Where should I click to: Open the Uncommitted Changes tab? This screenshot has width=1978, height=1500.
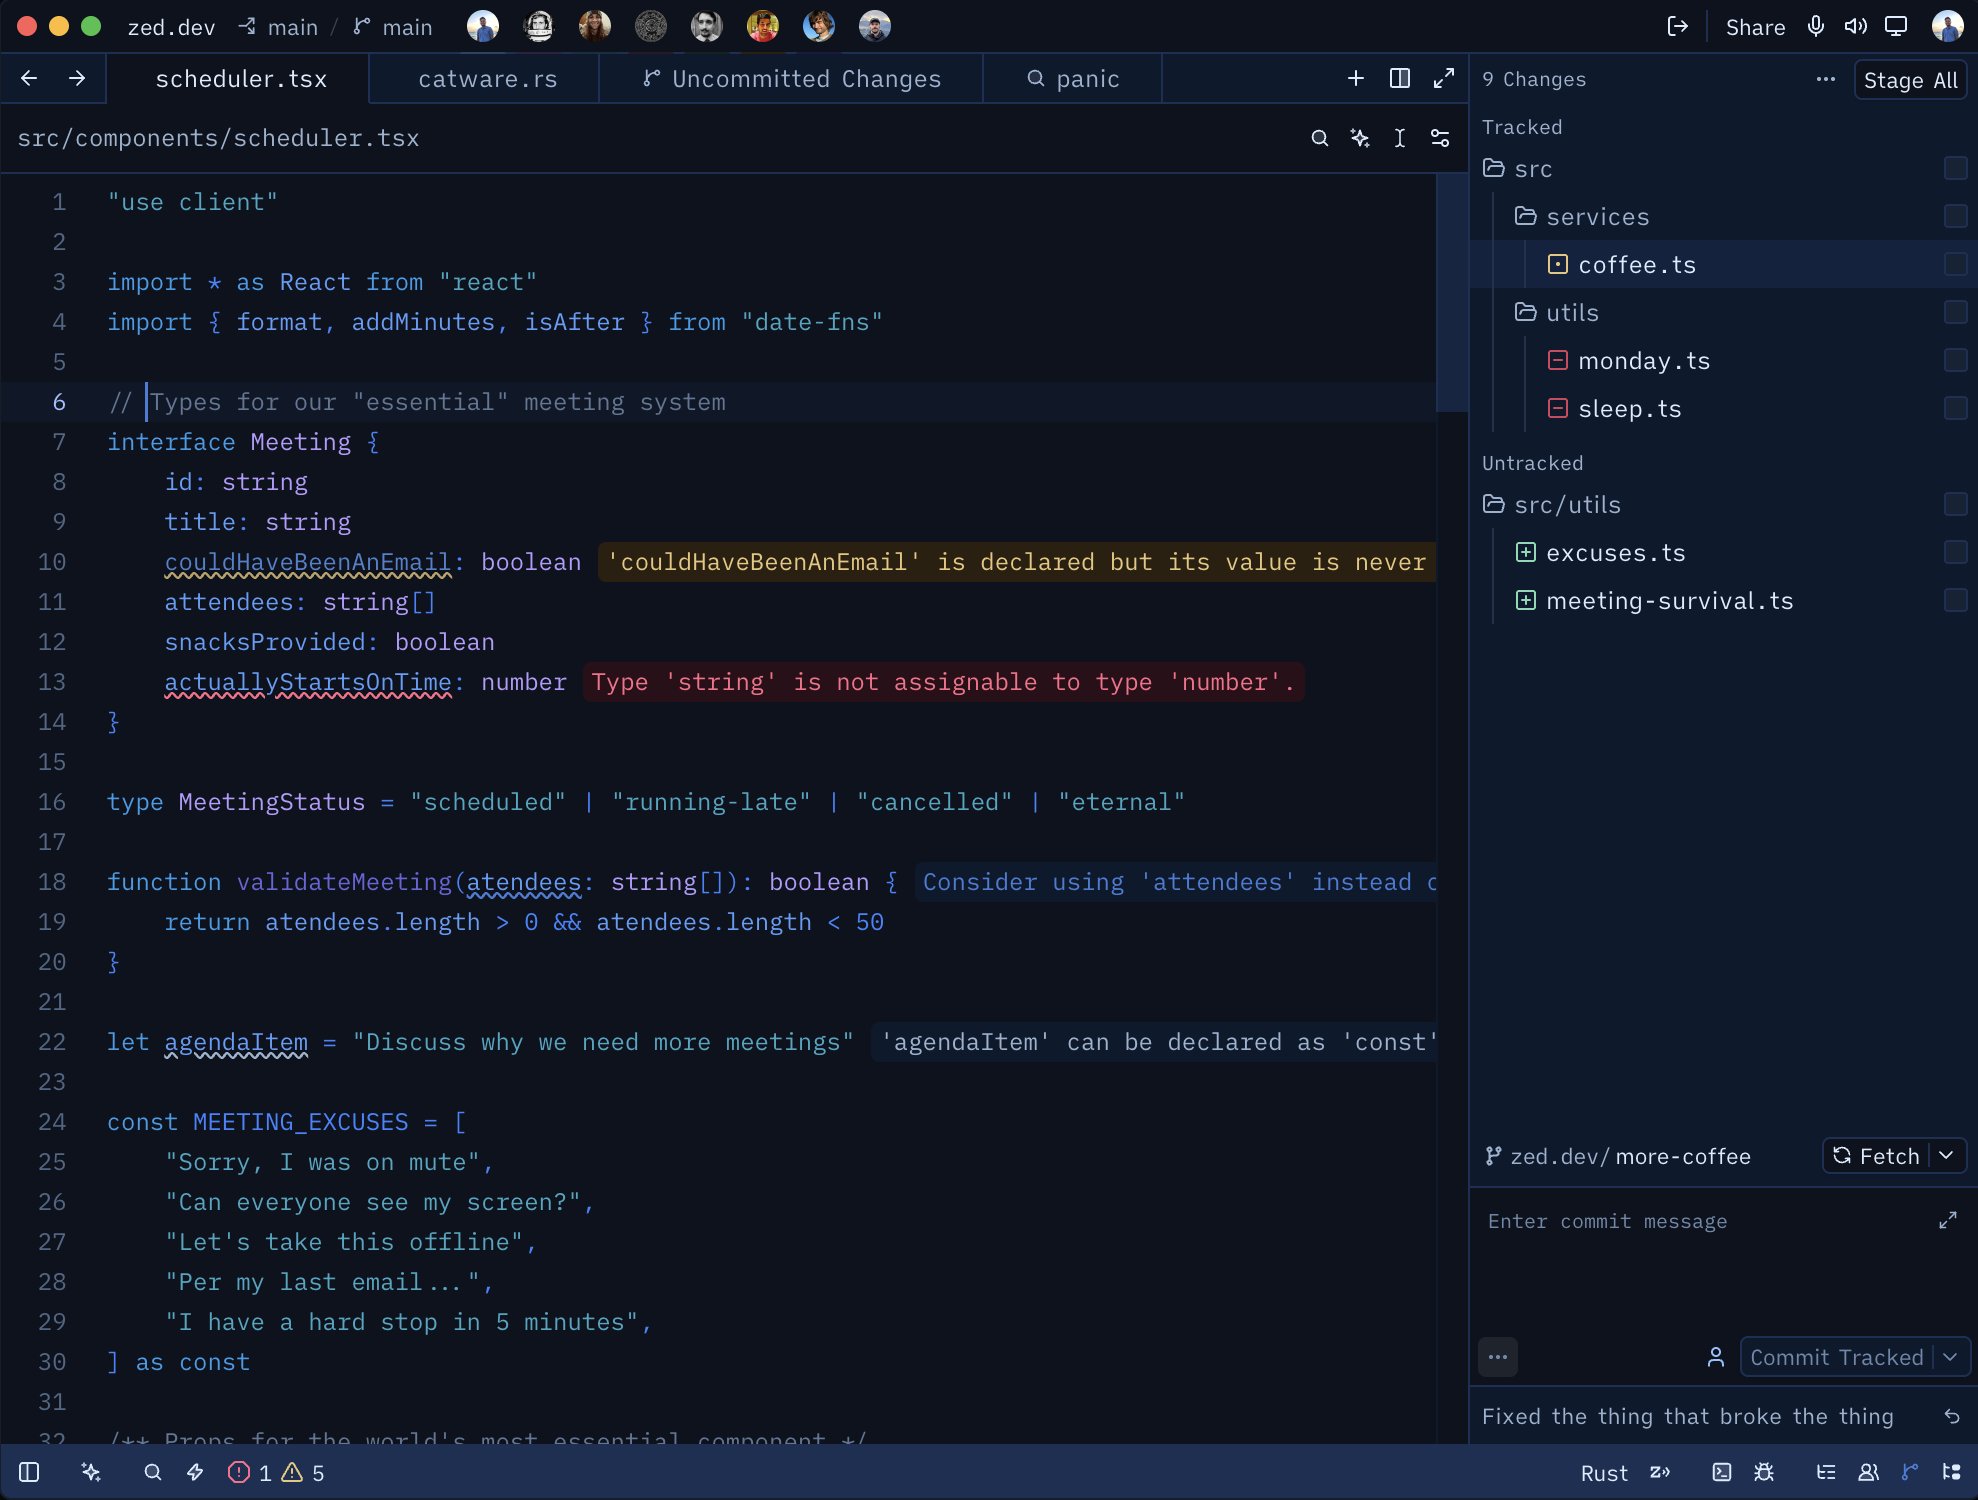click(x=791, y=79)
